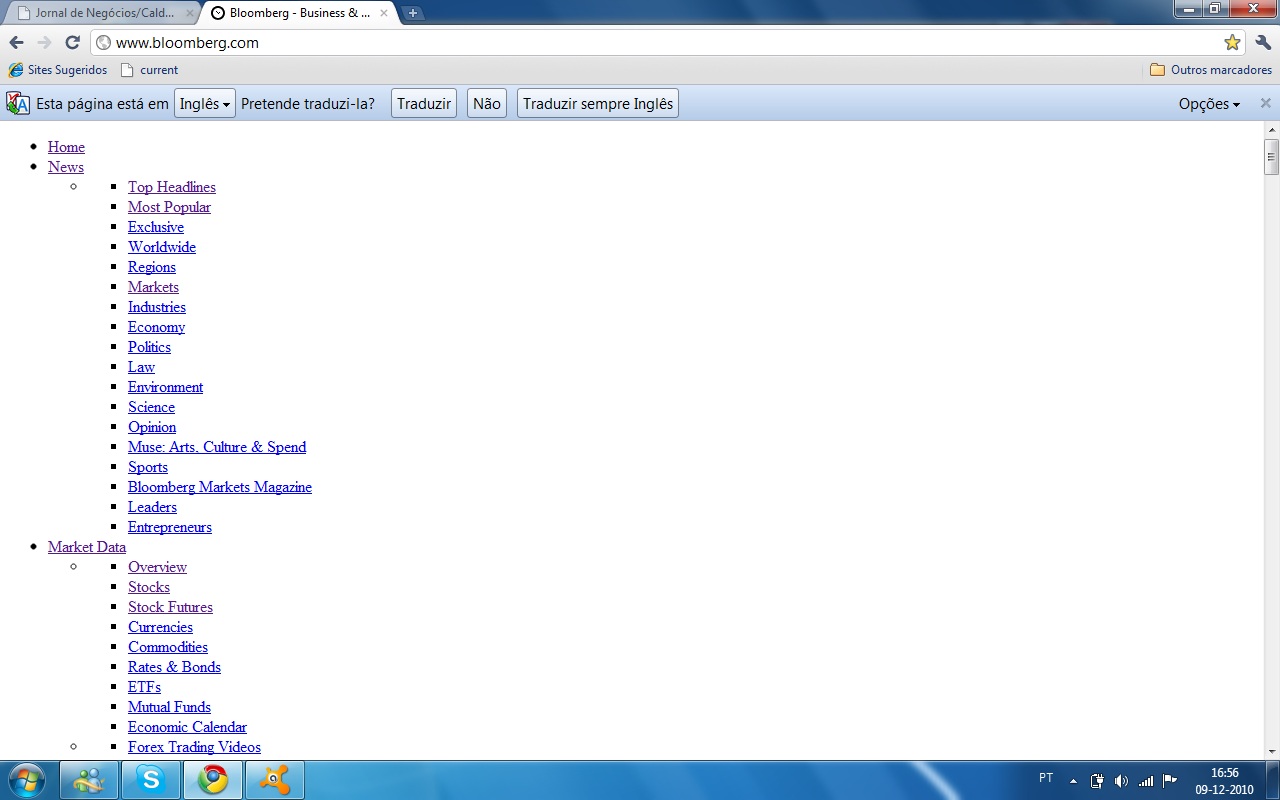Go to the Stocks link

click(149, 587)
